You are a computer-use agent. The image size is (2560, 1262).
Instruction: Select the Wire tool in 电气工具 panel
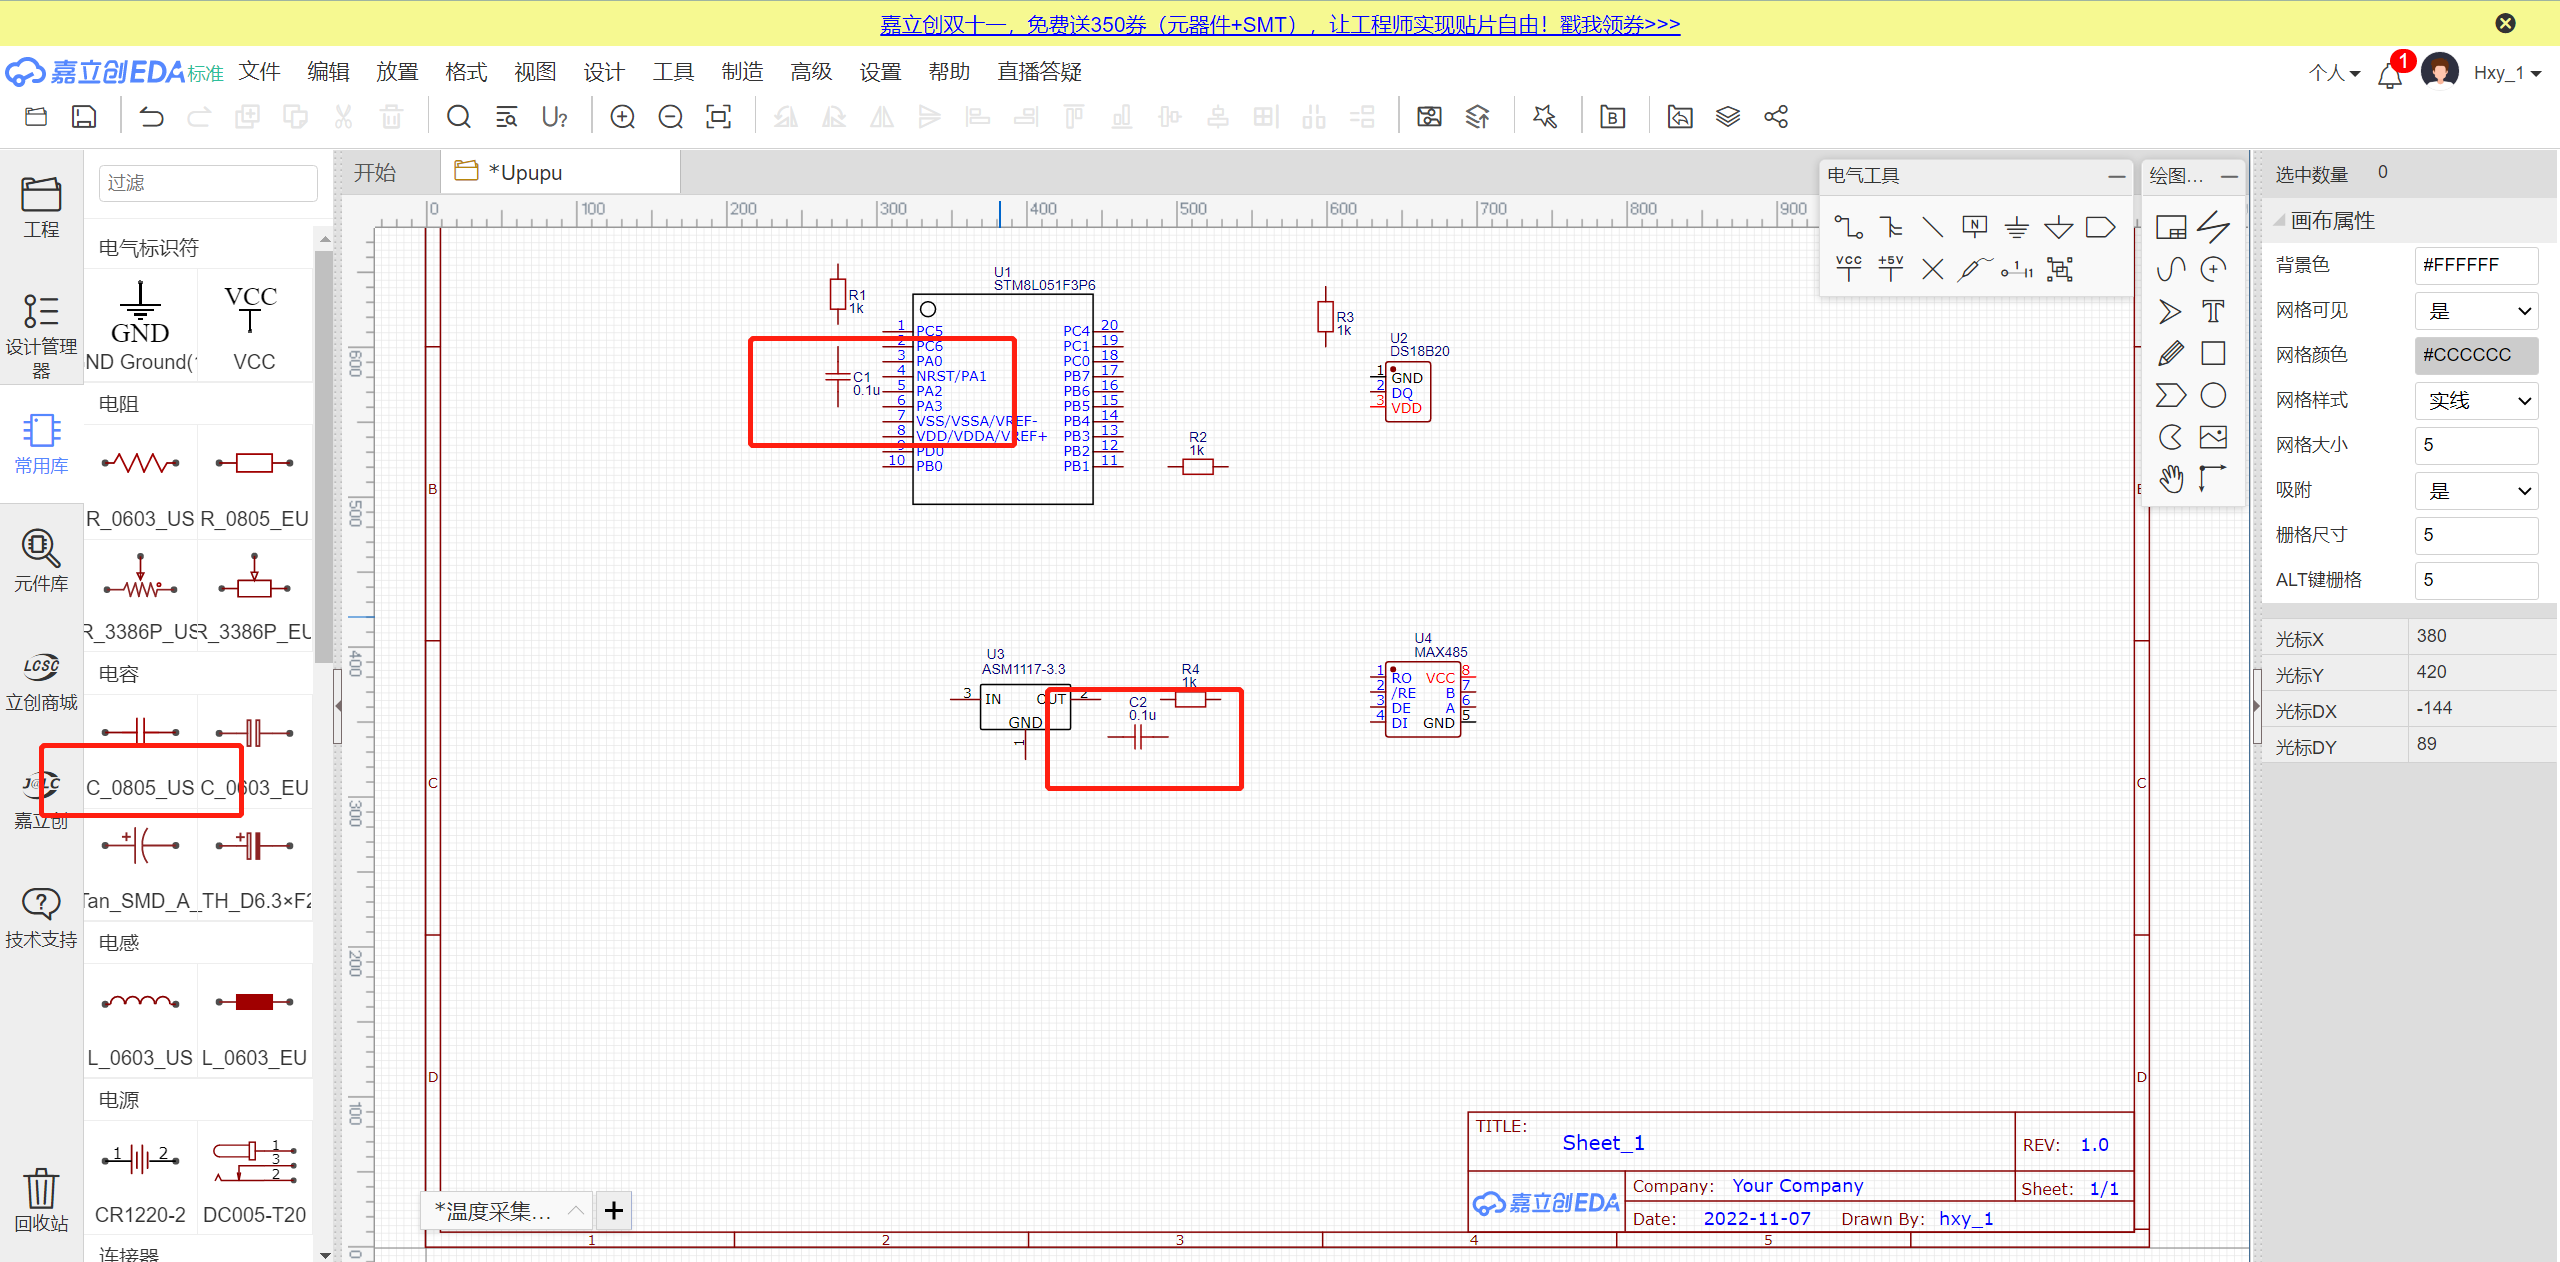[x=1848, y=227]
